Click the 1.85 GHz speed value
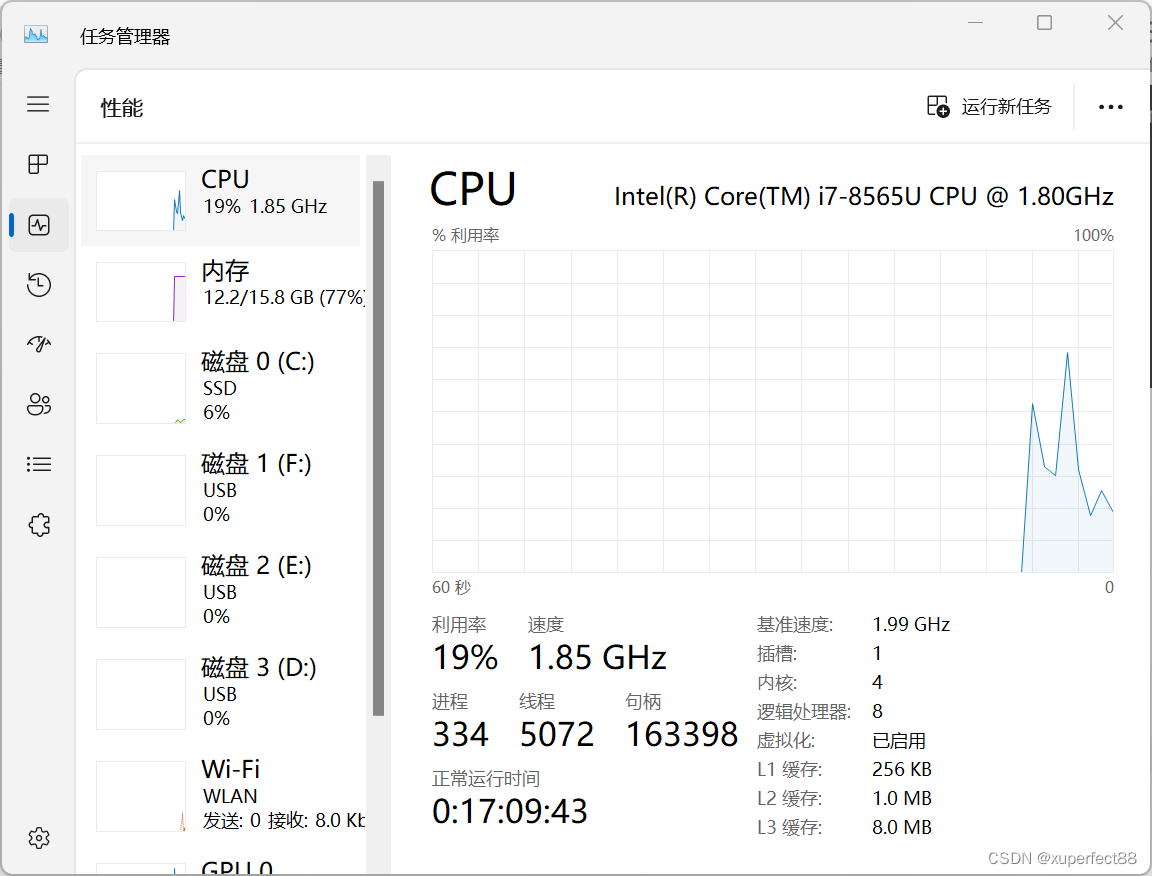This screenshot has width=1152, height=876. (x=597, y=657)
